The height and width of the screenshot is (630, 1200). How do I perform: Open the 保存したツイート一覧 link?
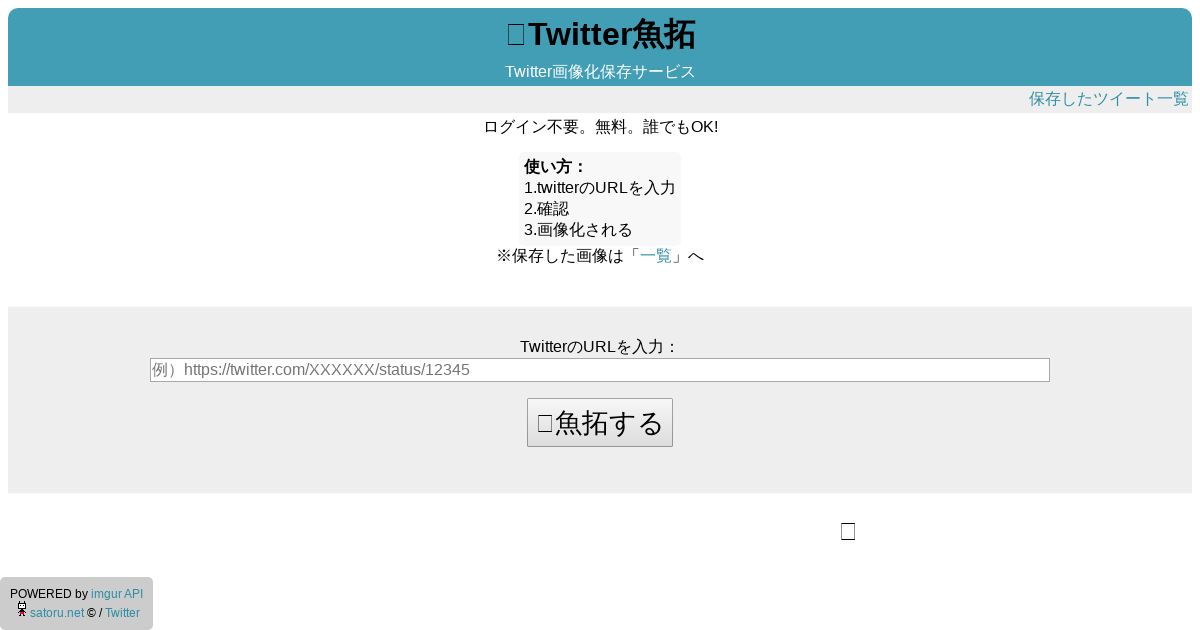click(x=1108, y=99)
